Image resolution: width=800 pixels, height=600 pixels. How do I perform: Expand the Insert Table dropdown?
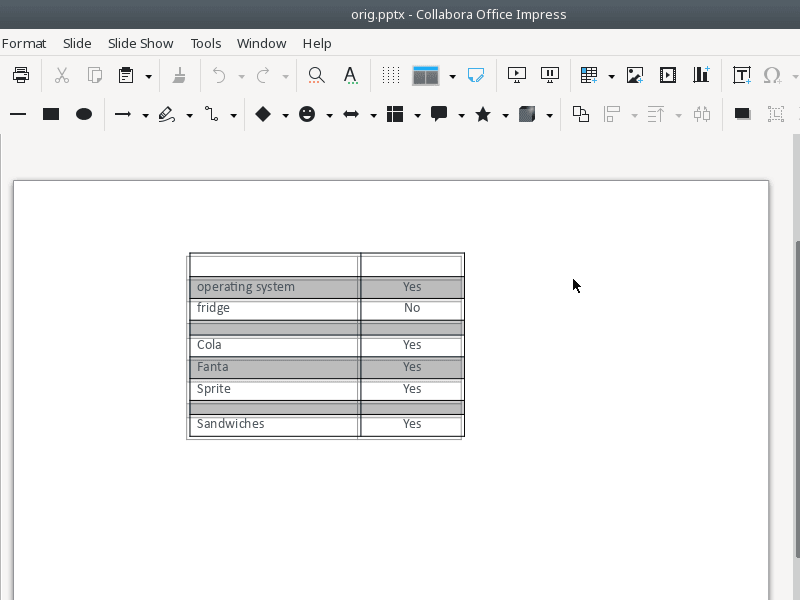[x=611, y=74]
